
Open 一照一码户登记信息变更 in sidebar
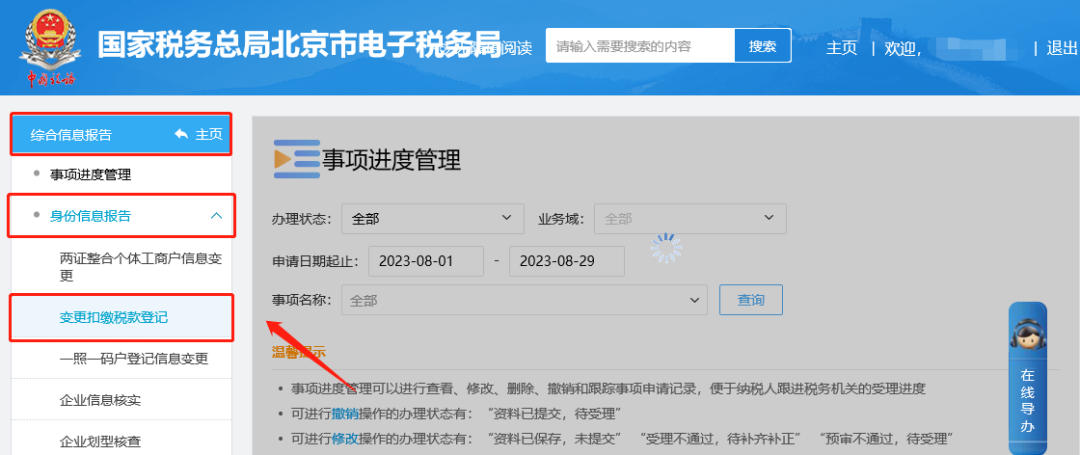(134, 359)
